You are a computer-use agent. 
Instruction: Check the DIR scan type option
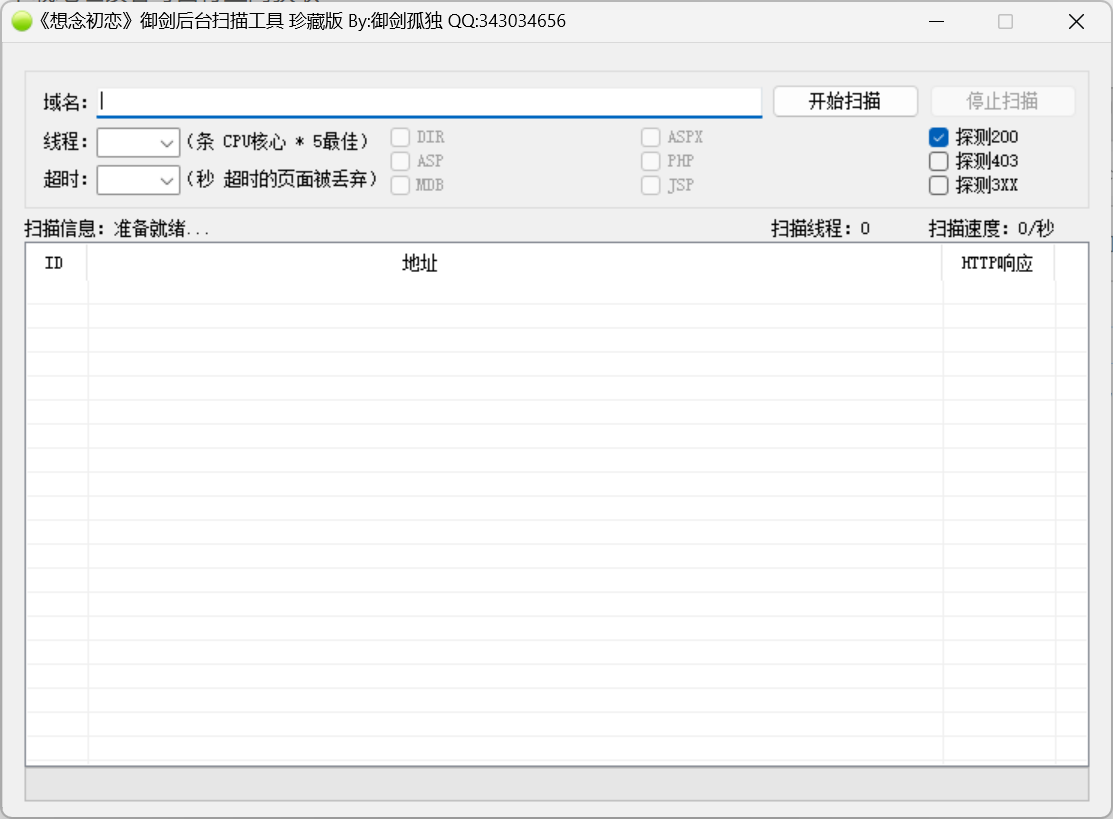(x=400, y=137)
